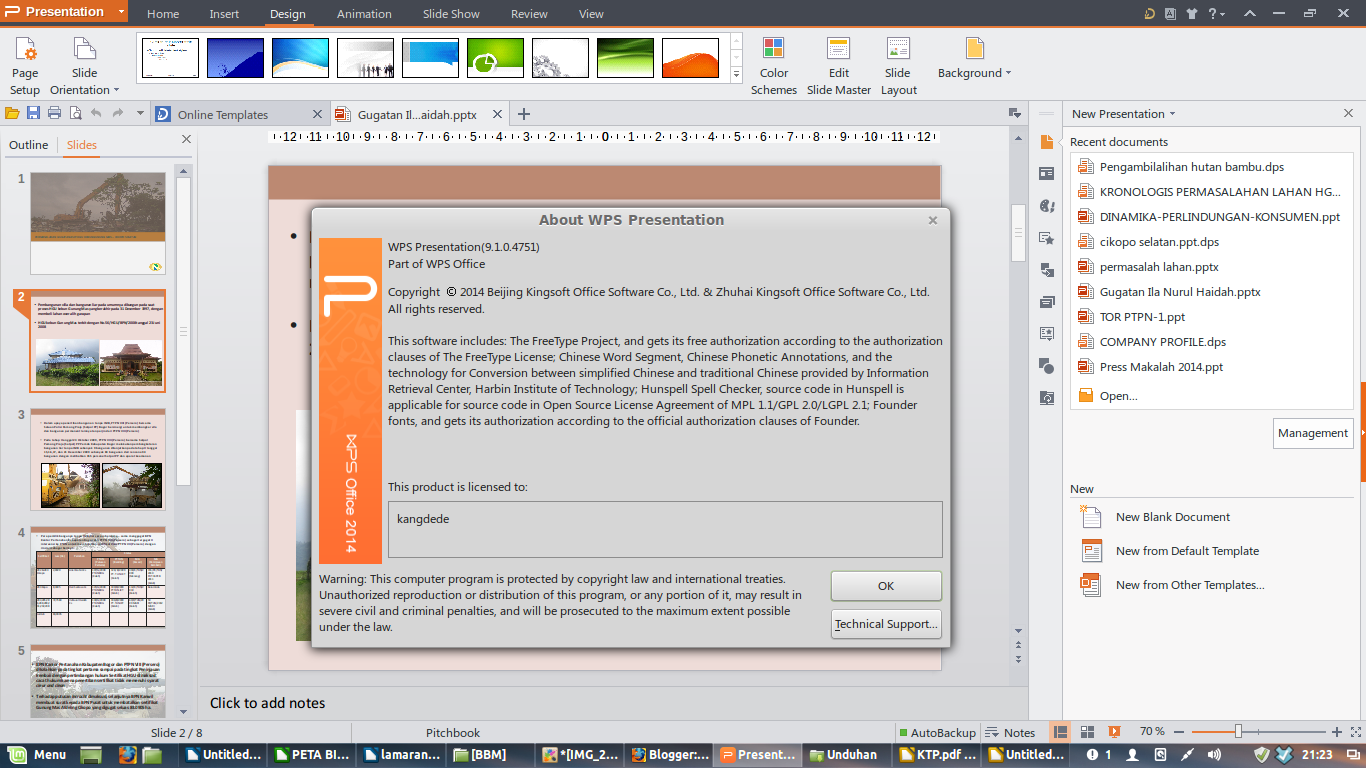Screen dimensions: 1366x768
Task: Open the Page Setup tool
Action: point(25,65)
